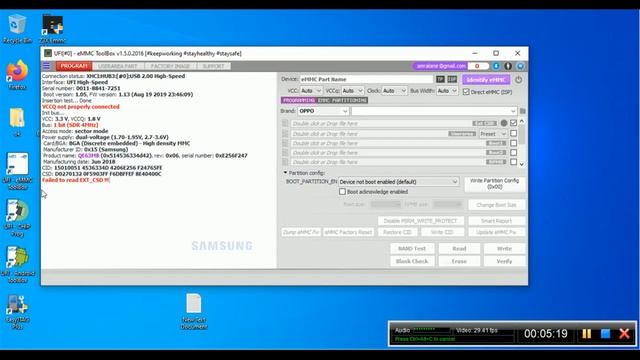Open Firefox desktop shortcut
Screen dimensions: 640x360
17,75
